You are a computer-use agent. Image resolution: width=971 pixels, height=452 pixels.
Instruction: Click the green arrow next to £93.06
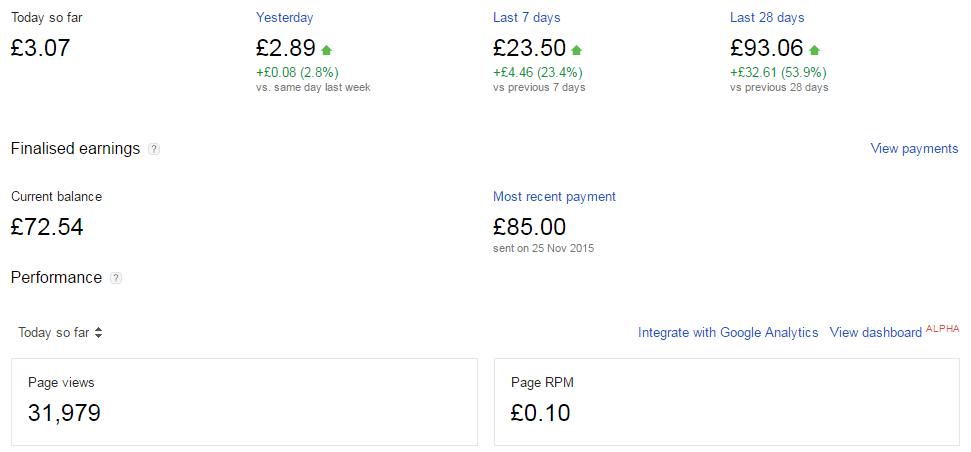coord(814,50)
